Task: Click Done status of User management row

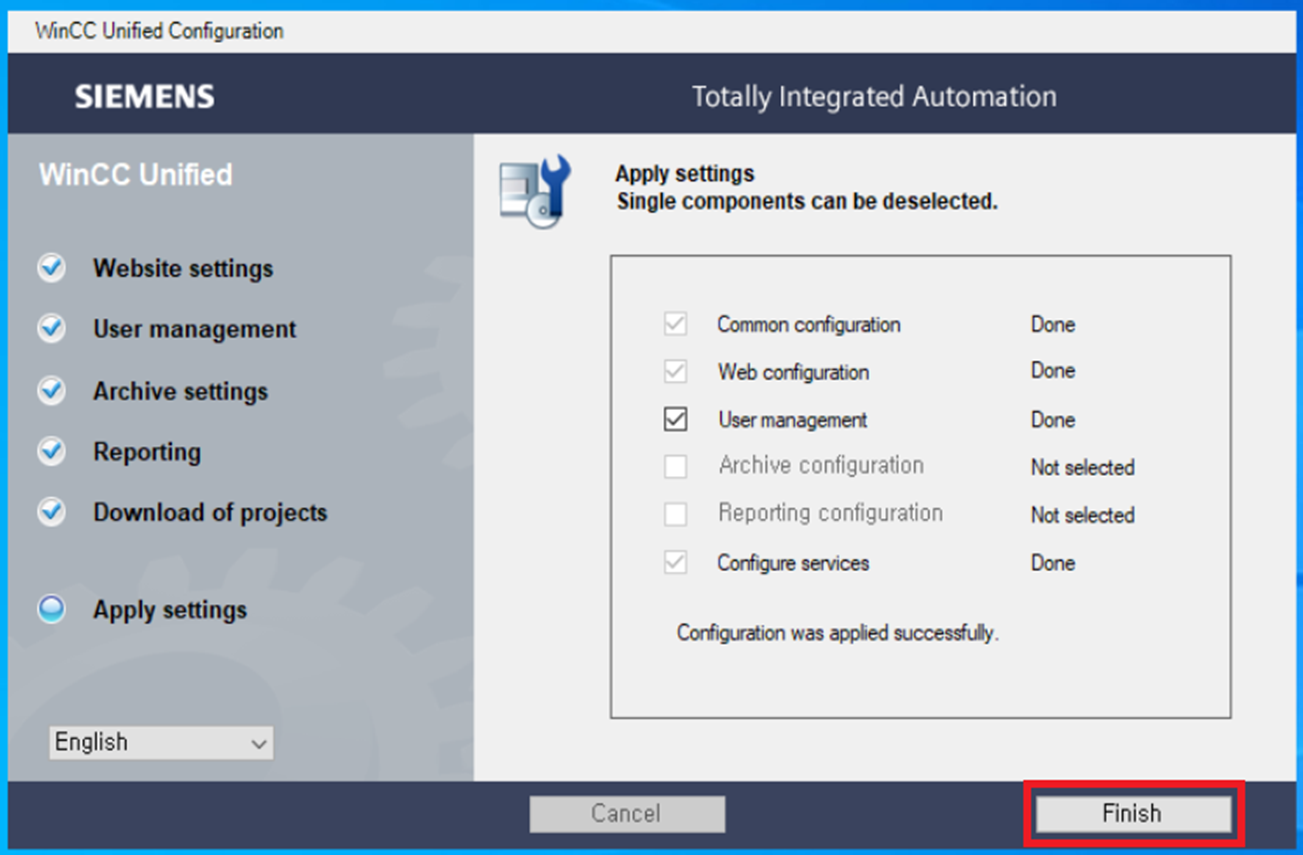Action: click(x=1053, y=420)
